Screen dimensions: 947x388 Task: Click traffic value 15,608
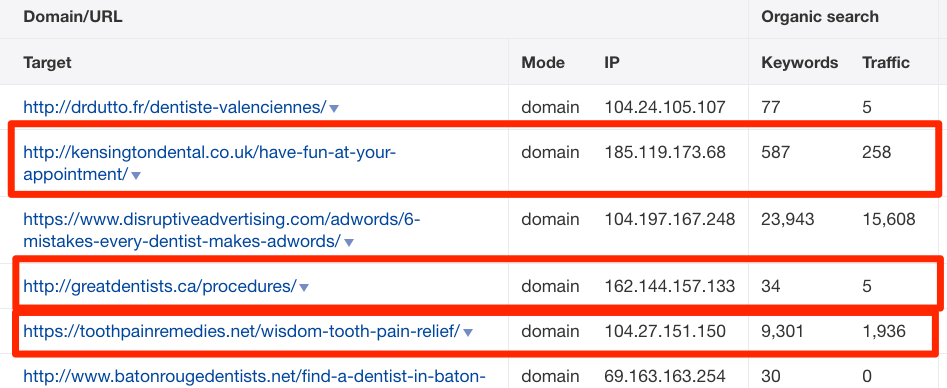pos(889,219)
